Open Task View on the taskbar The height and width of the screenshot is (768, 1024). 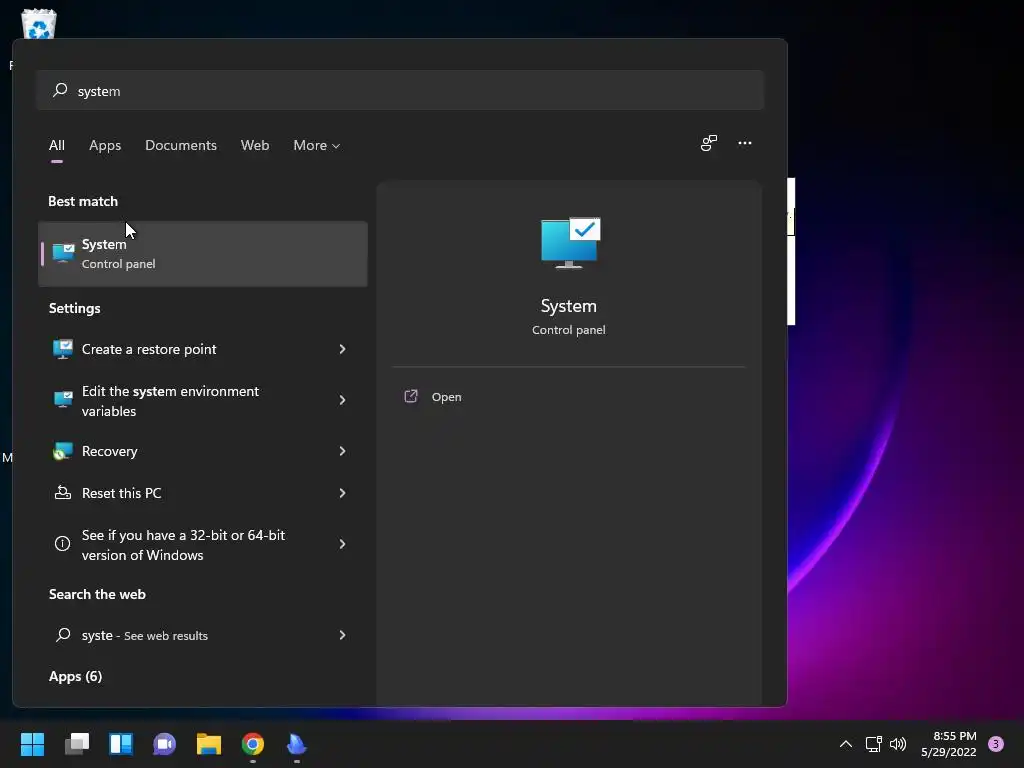click(x=77, y=744)
